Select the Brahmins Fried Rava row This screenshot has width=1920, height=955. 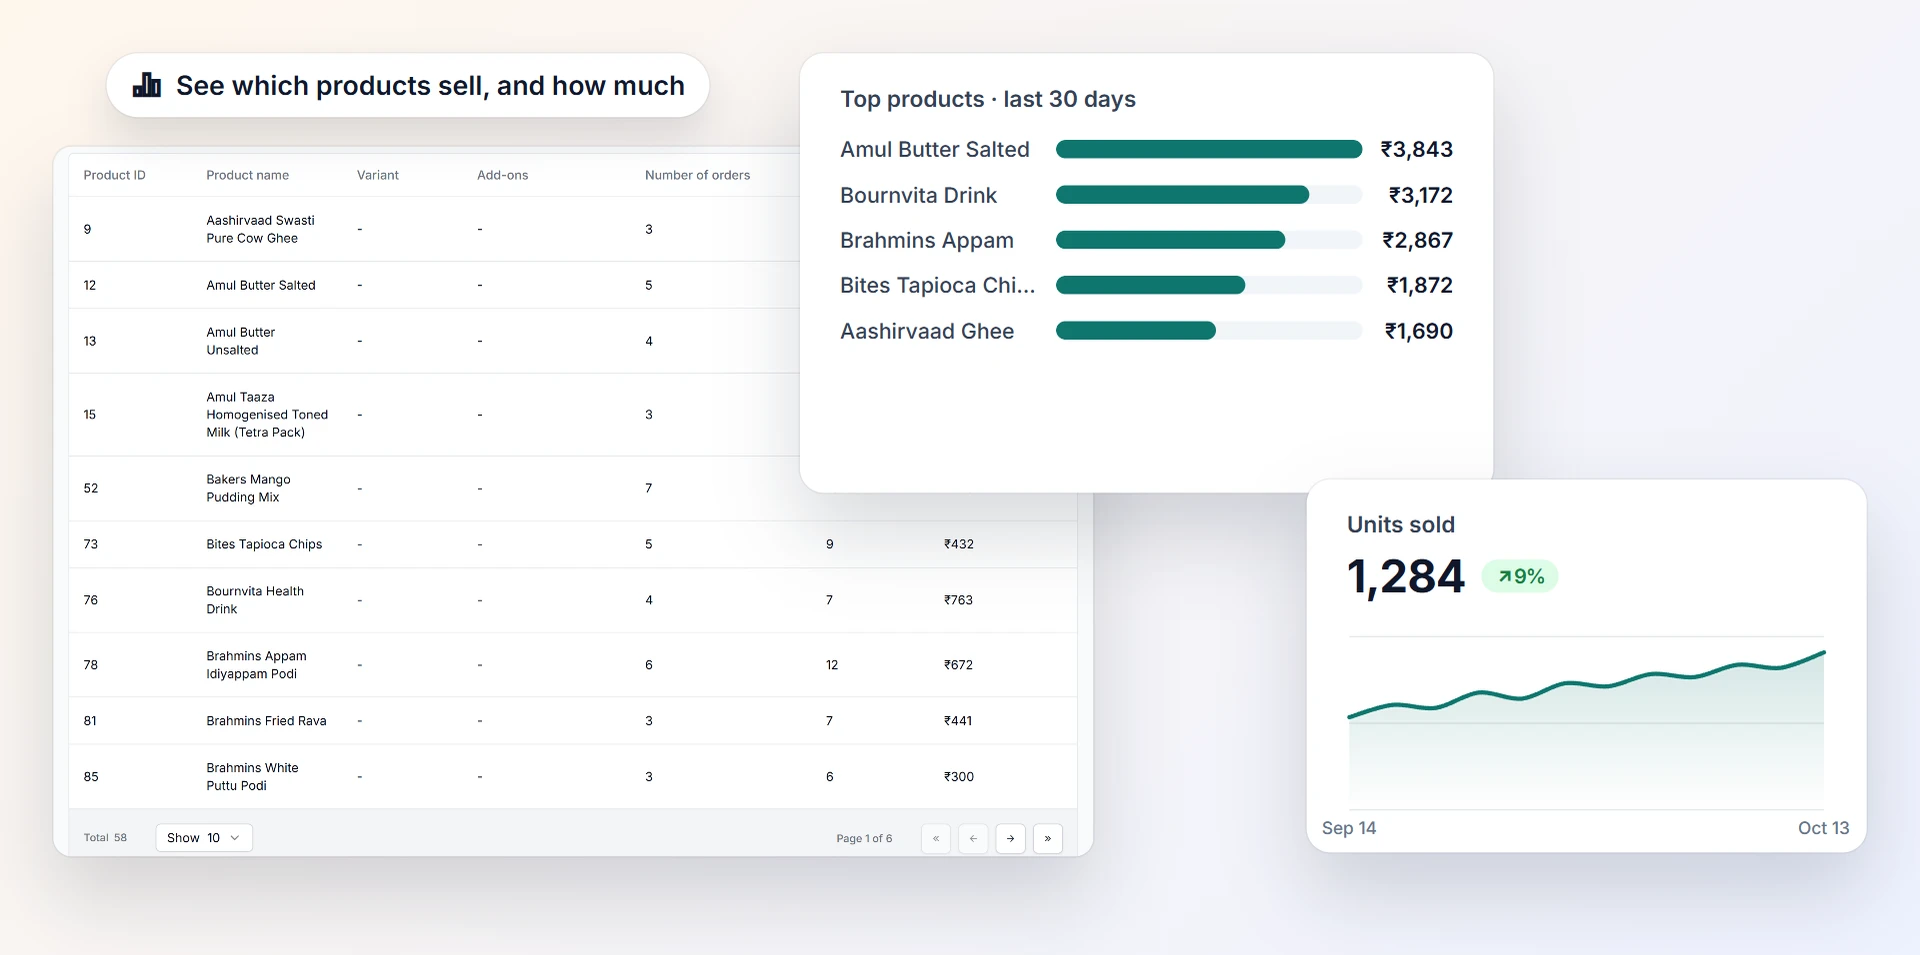point(573,721)
